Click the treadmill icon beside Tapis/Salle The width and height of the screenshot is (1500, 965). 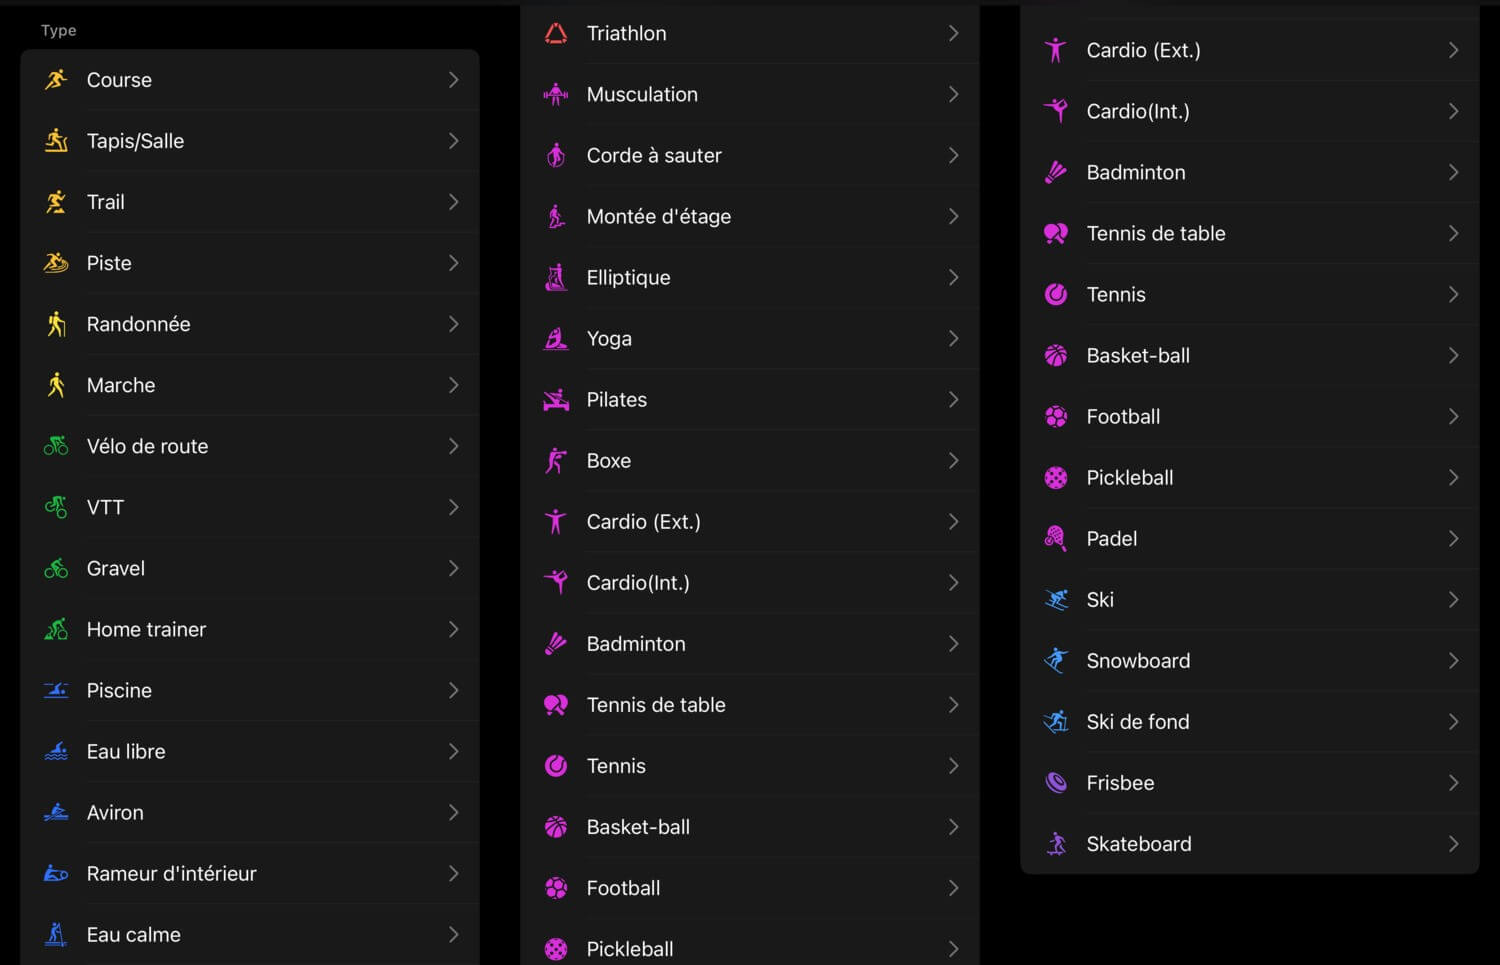coord(56,141)
